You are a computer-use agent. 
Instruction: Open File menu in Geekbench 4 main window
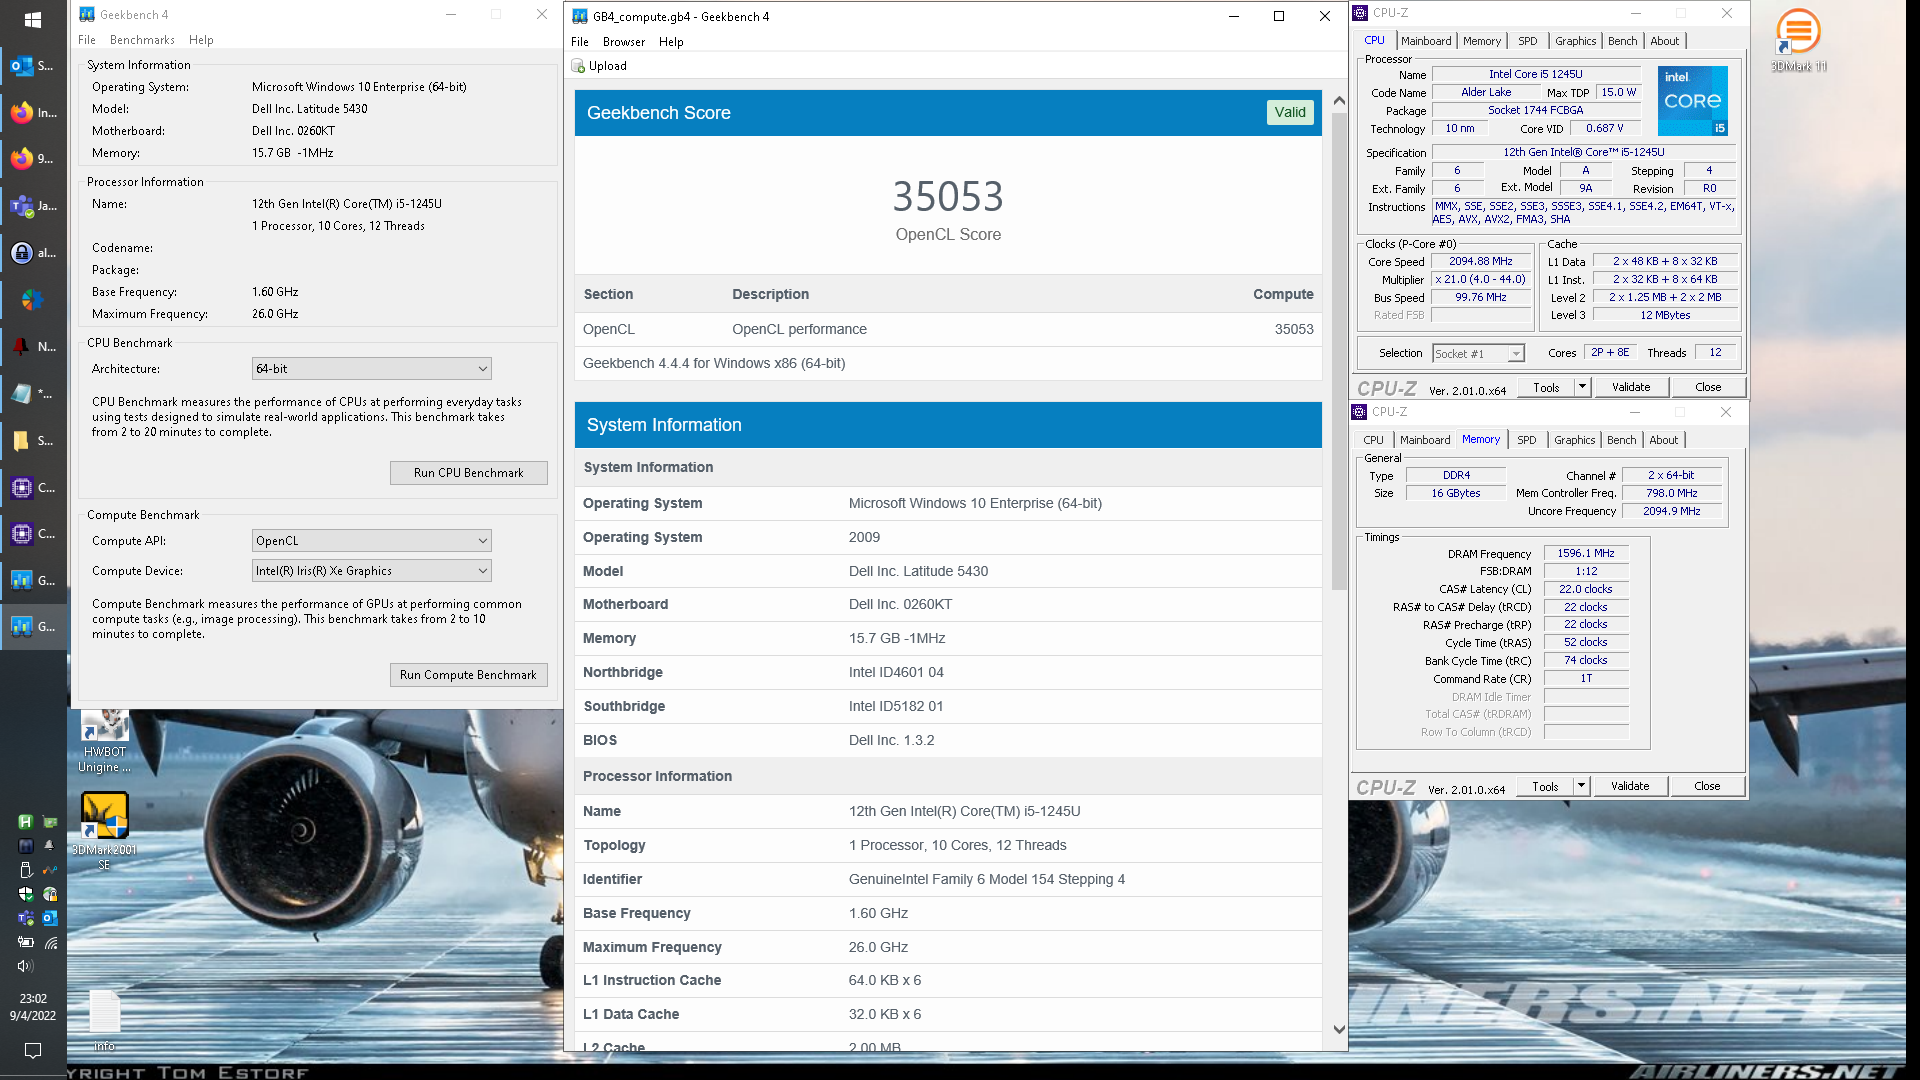87,40
